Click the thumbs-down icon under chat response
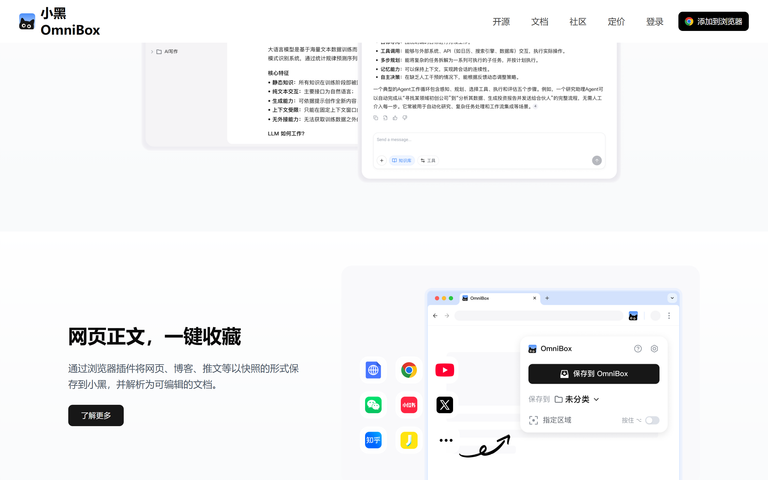768x480 pixels. [405, 118]
